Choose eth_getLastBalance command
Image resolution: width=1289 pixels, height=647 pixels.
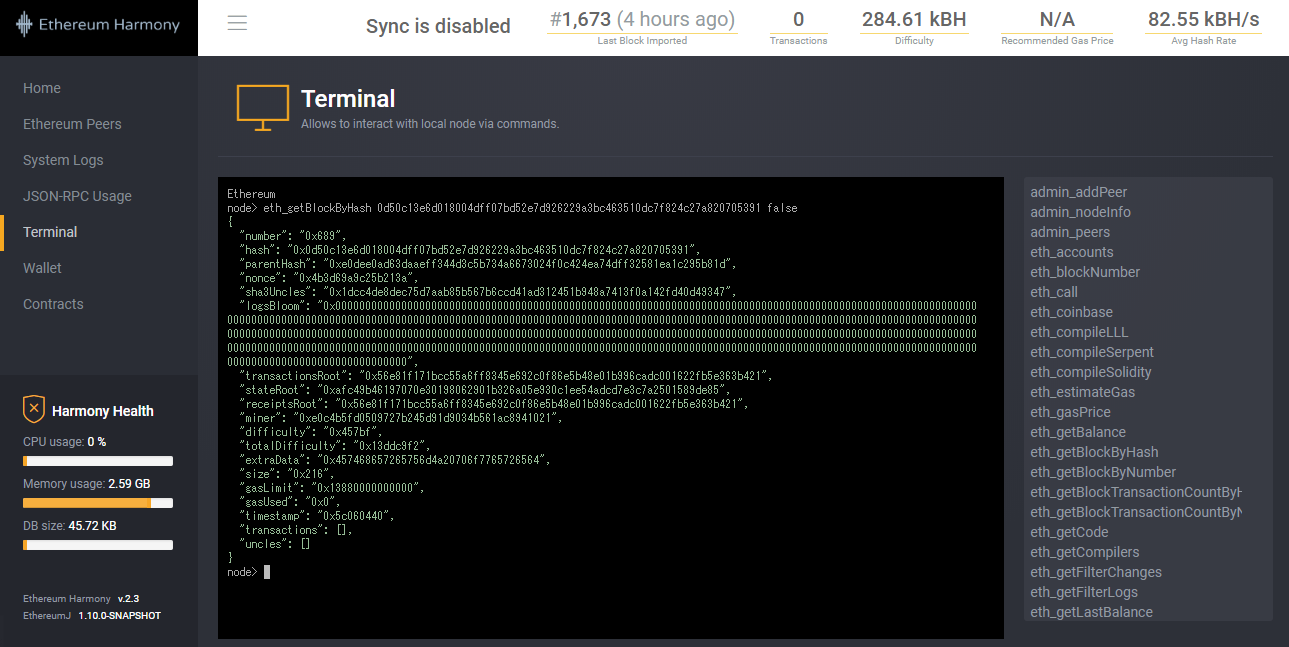tap(1091, 612)
